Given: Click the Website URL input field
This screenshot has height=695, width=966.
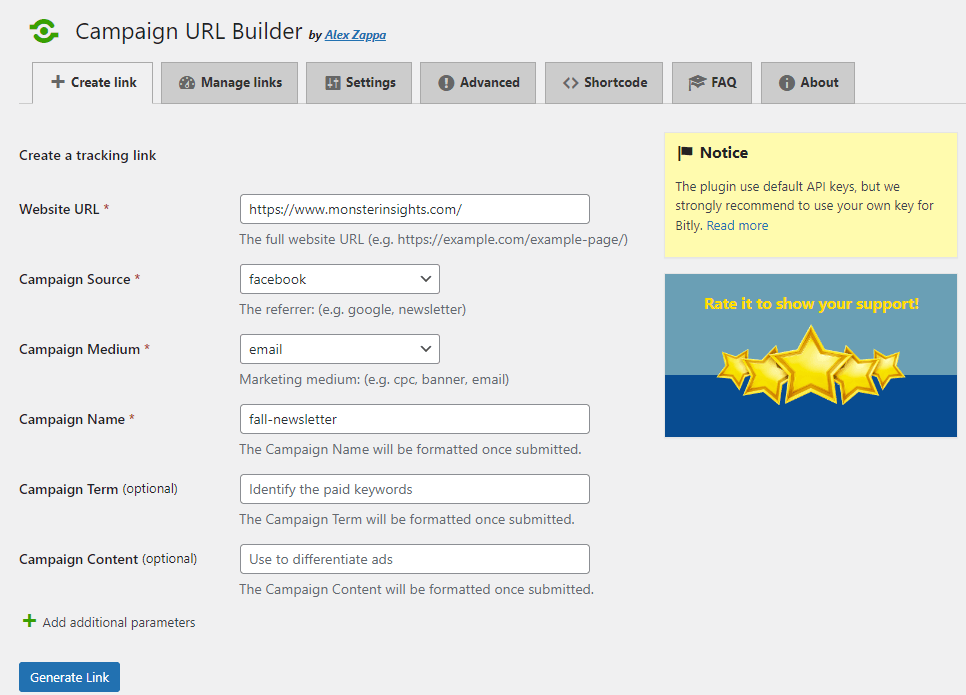Looking at the screenshot, I should click(x=414, y=209).
